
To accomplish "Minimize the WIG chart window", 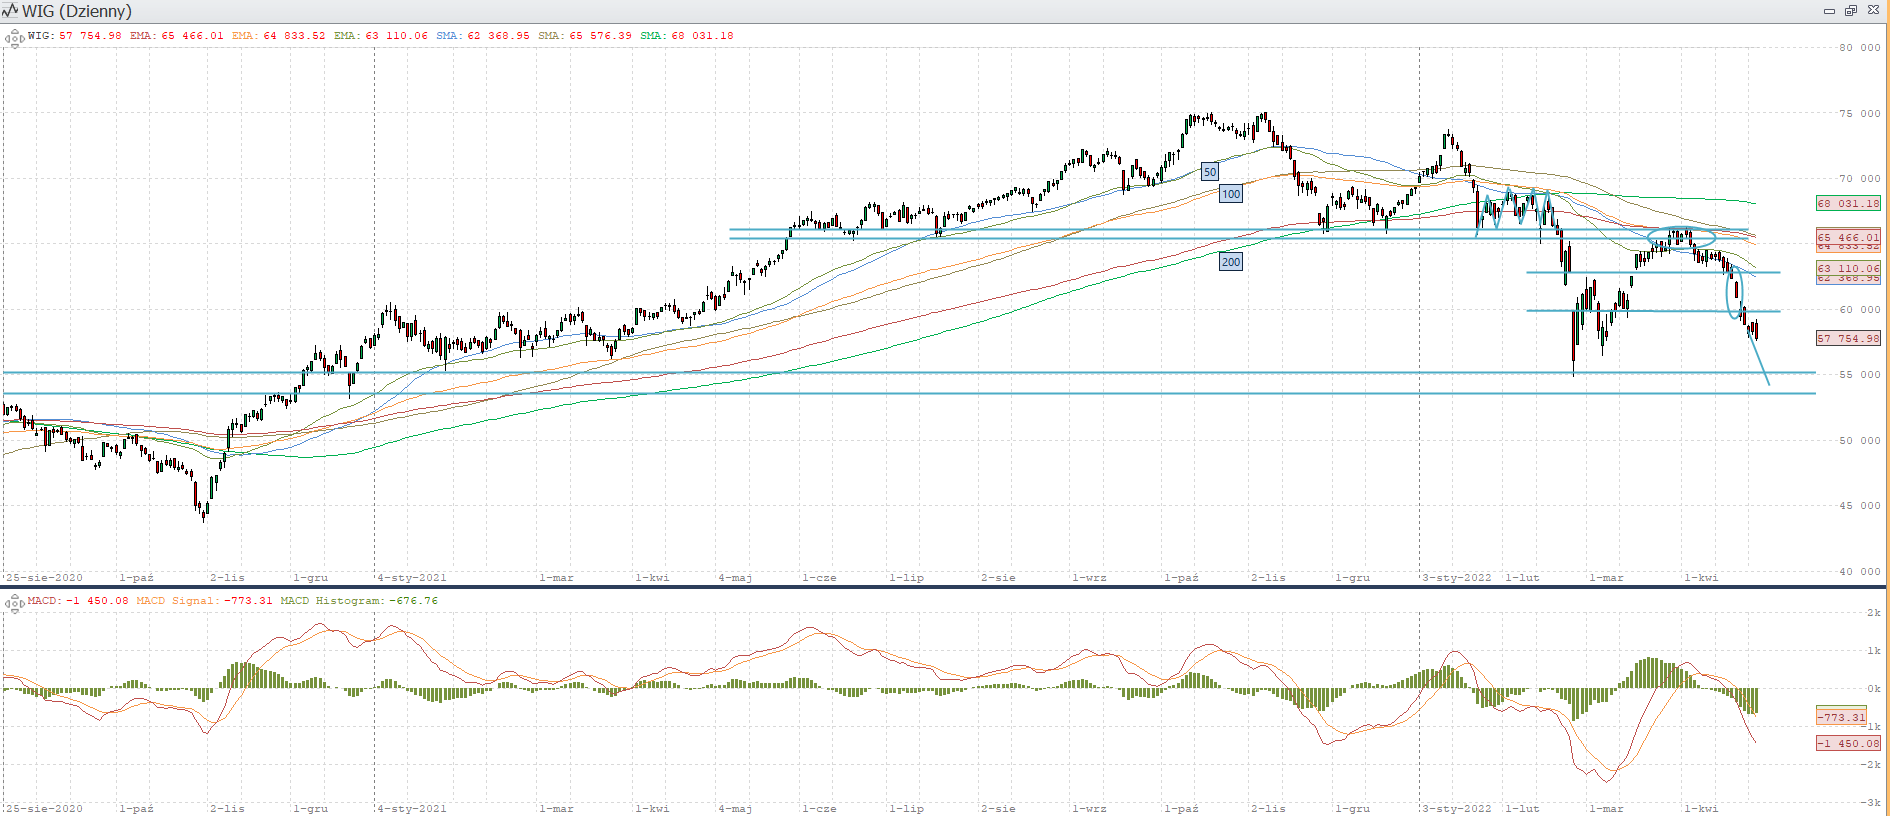I will [1829, 11].
